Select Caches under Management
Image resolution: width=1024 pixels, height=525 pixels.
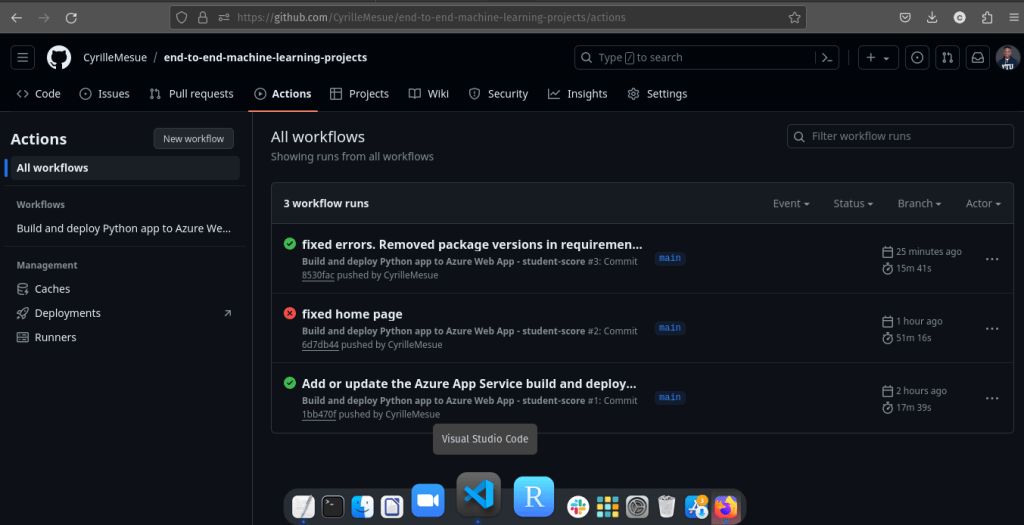point(52,289)
